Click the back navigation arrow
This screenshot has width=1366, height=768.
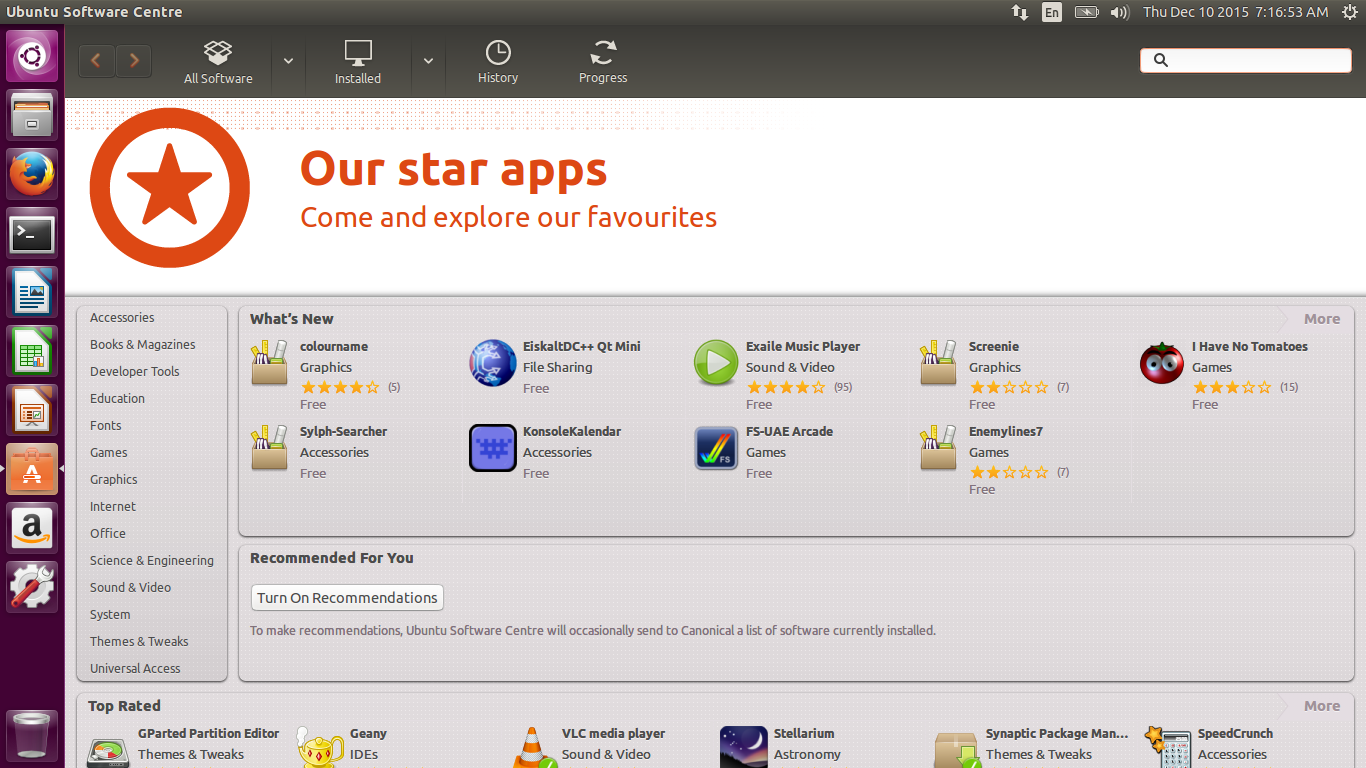tap(96, 61)
